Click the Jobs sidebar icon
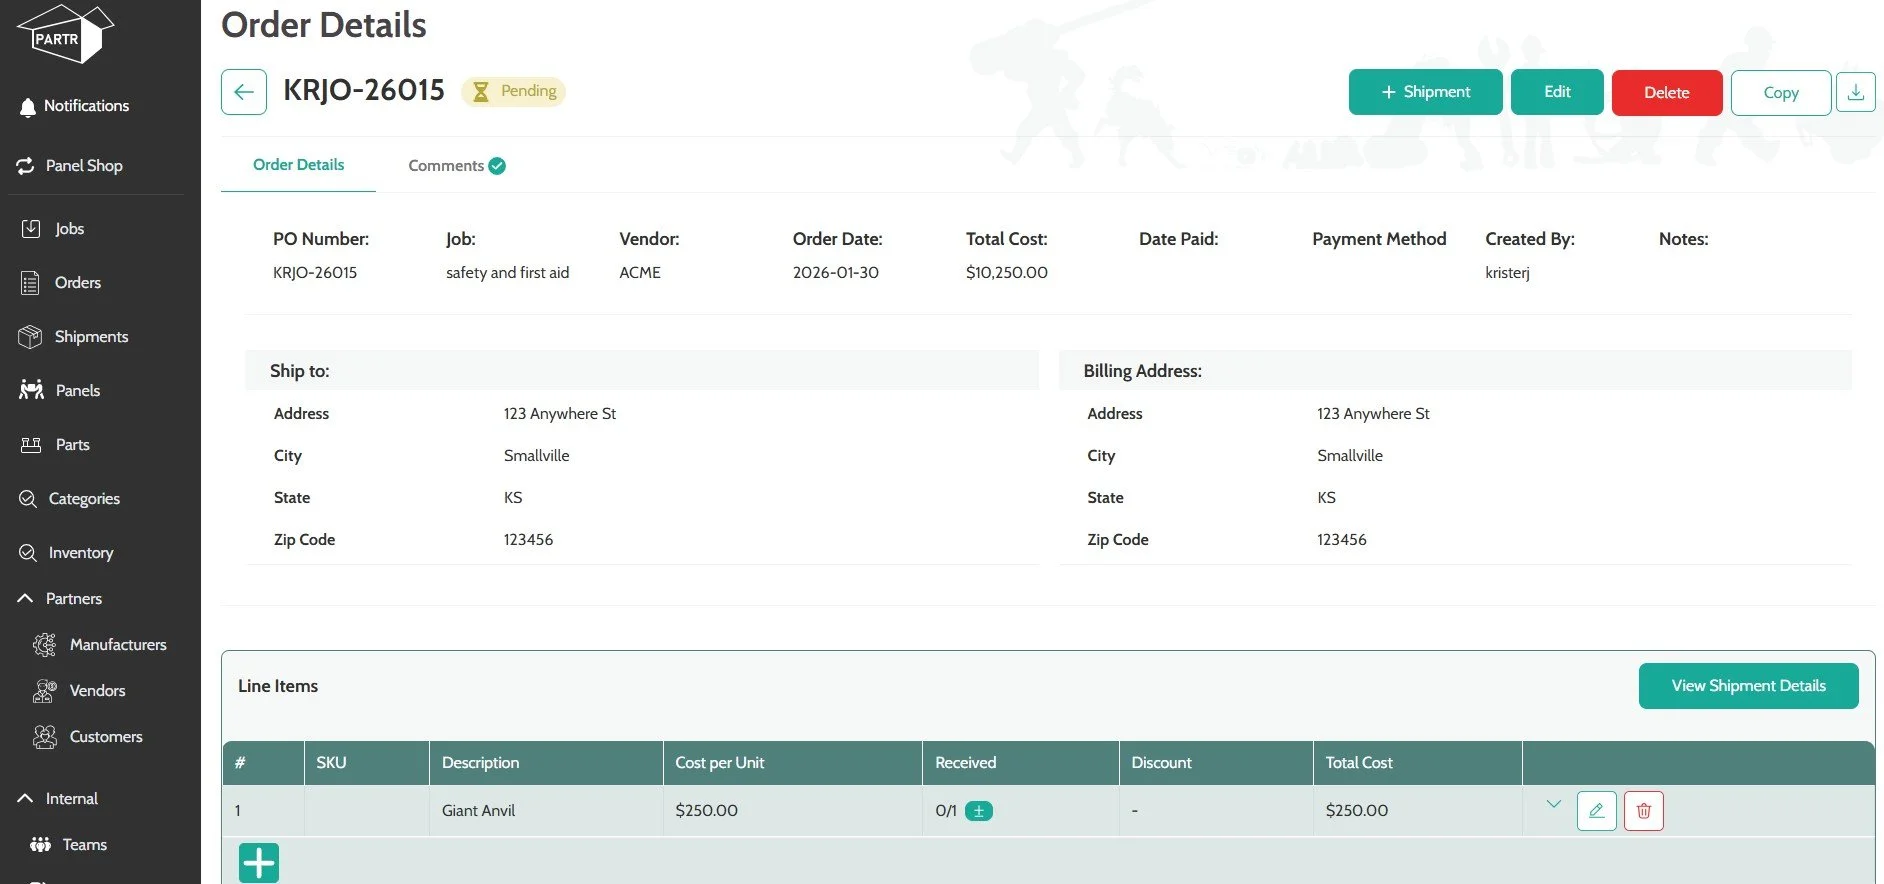Screen dimensions: 1884x884 click(31, 229)
